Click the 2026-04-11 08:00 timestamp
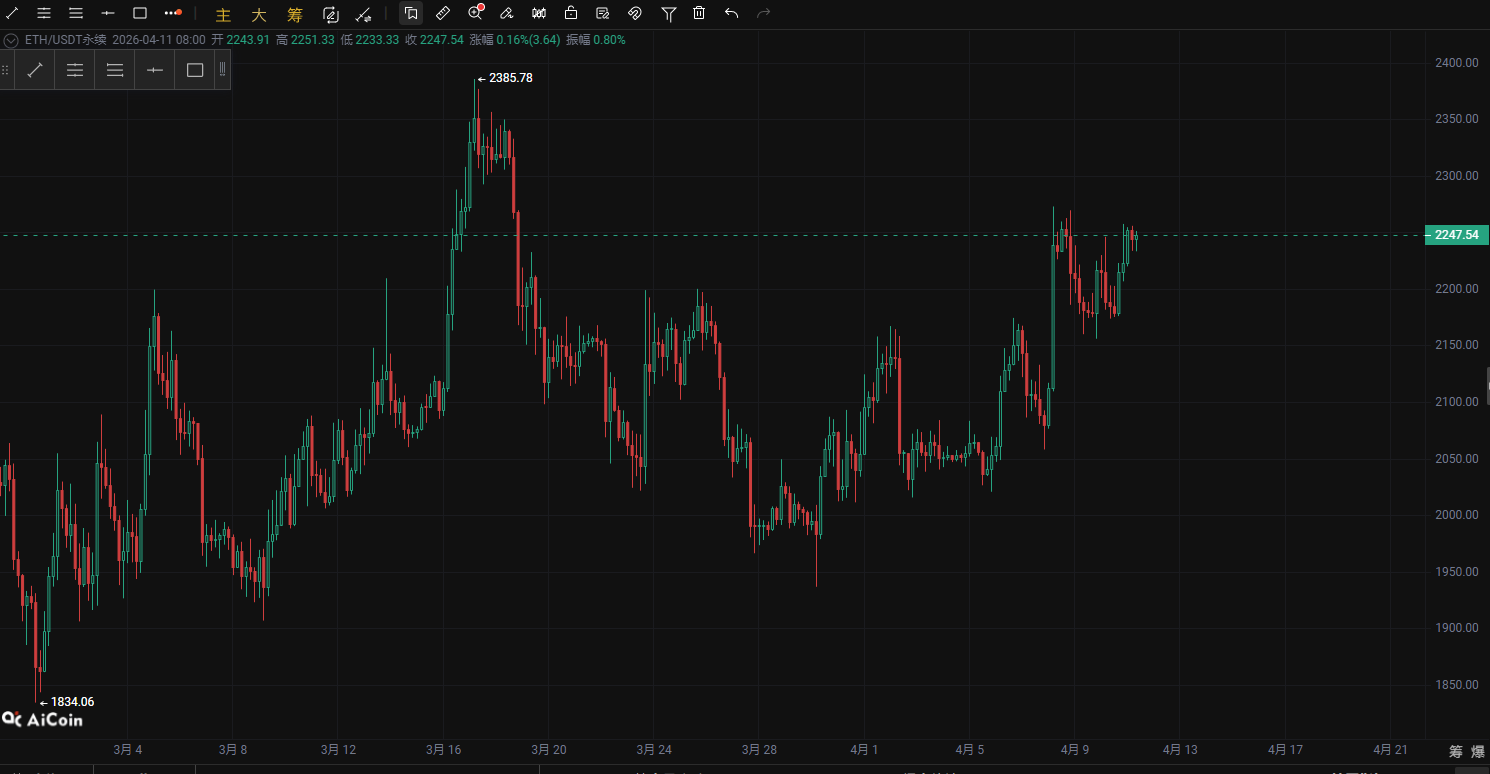This screenshot has width=1490, height=774. coord(158,40)
